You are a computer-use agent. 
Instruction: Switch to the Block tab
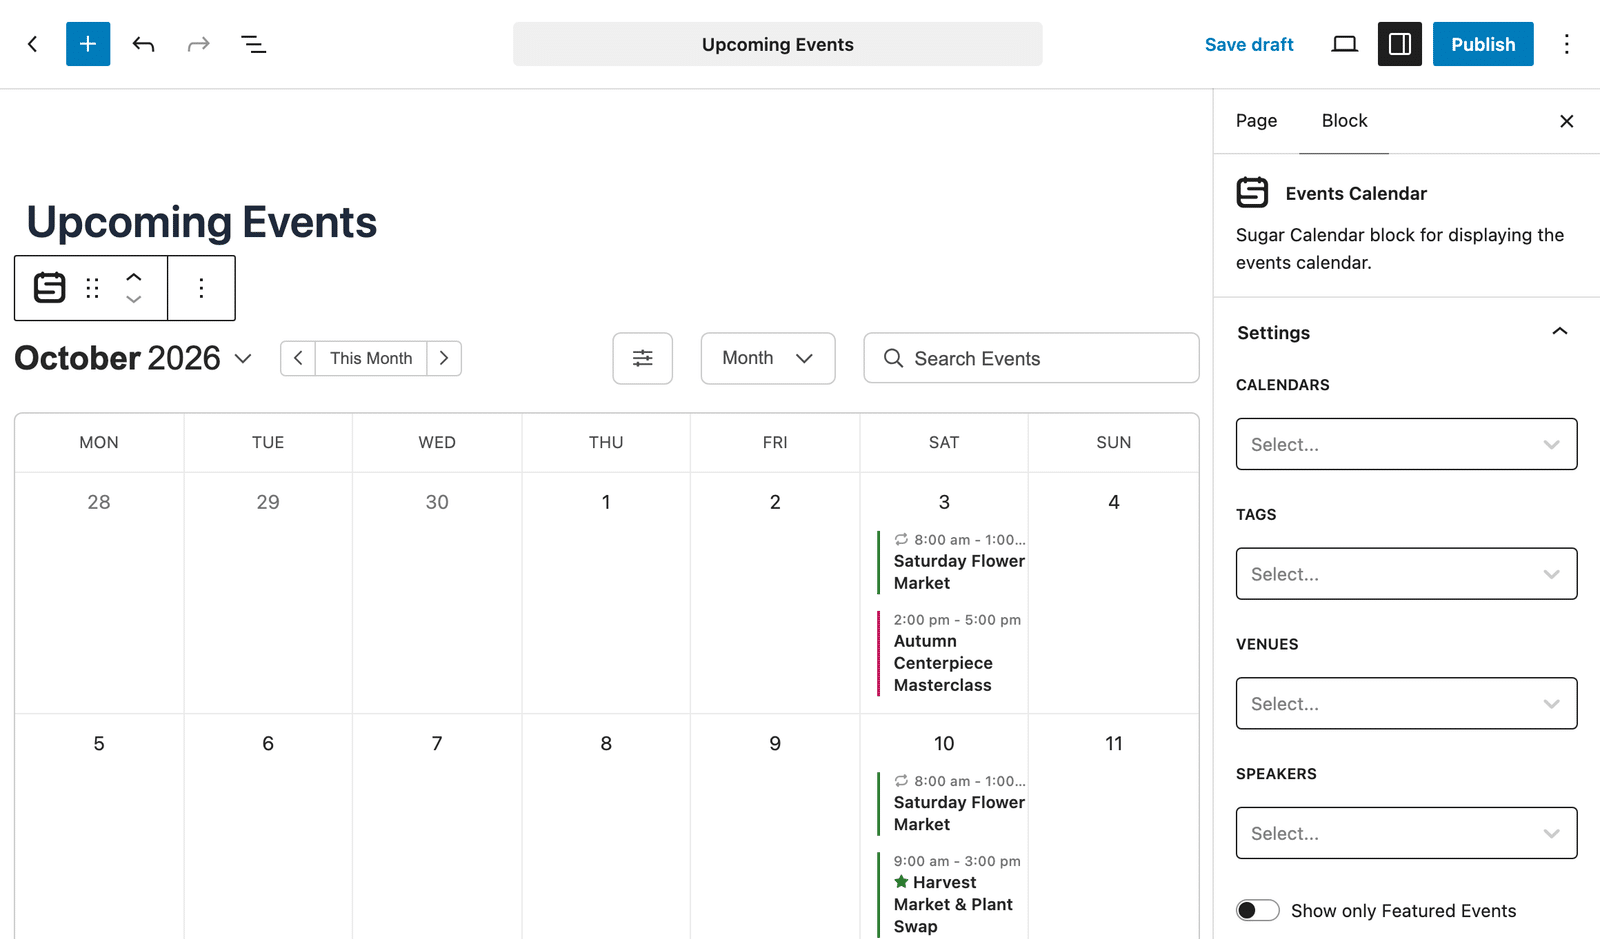[x=1344, y=121]
